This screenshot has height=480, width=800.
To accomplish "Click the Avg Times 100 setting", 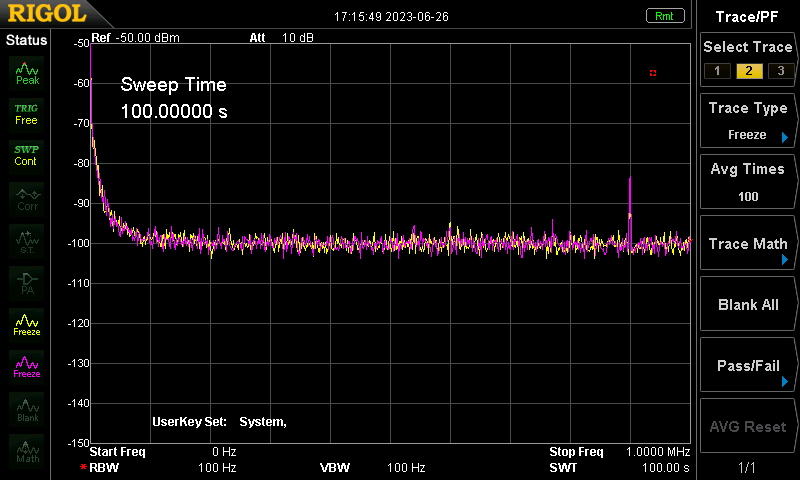I will pos(747,182).
